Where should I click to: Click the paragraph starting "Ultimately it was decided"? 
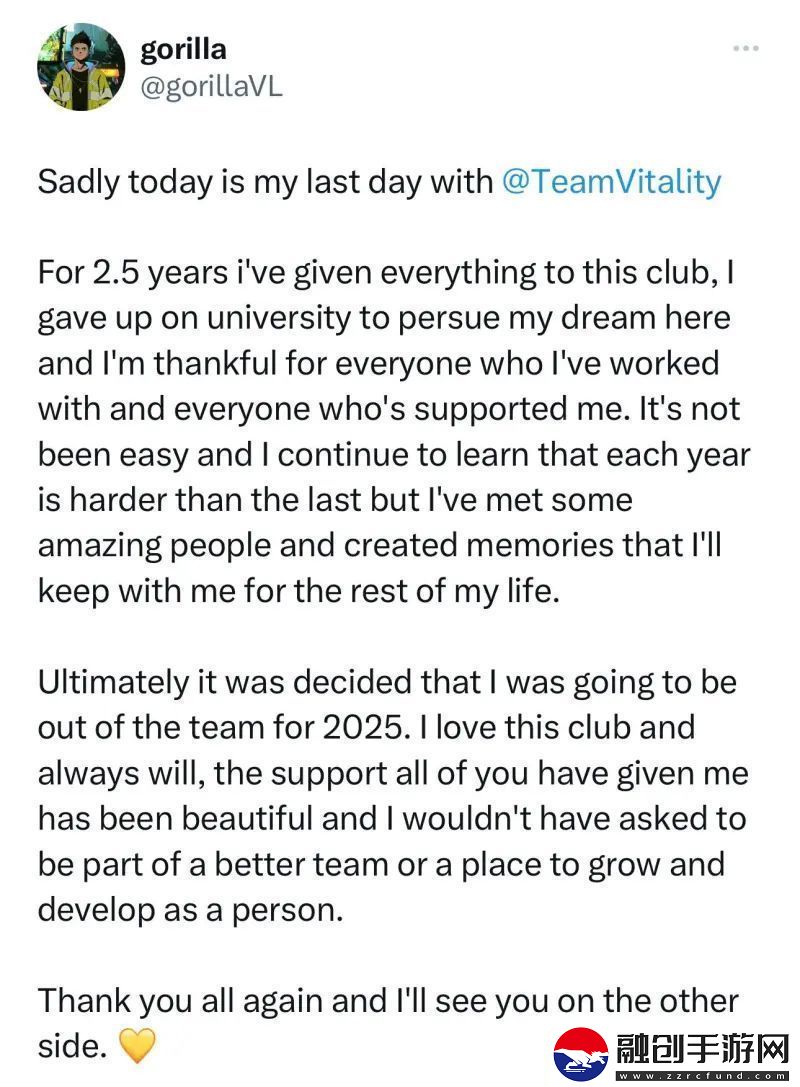click(393, 796)
